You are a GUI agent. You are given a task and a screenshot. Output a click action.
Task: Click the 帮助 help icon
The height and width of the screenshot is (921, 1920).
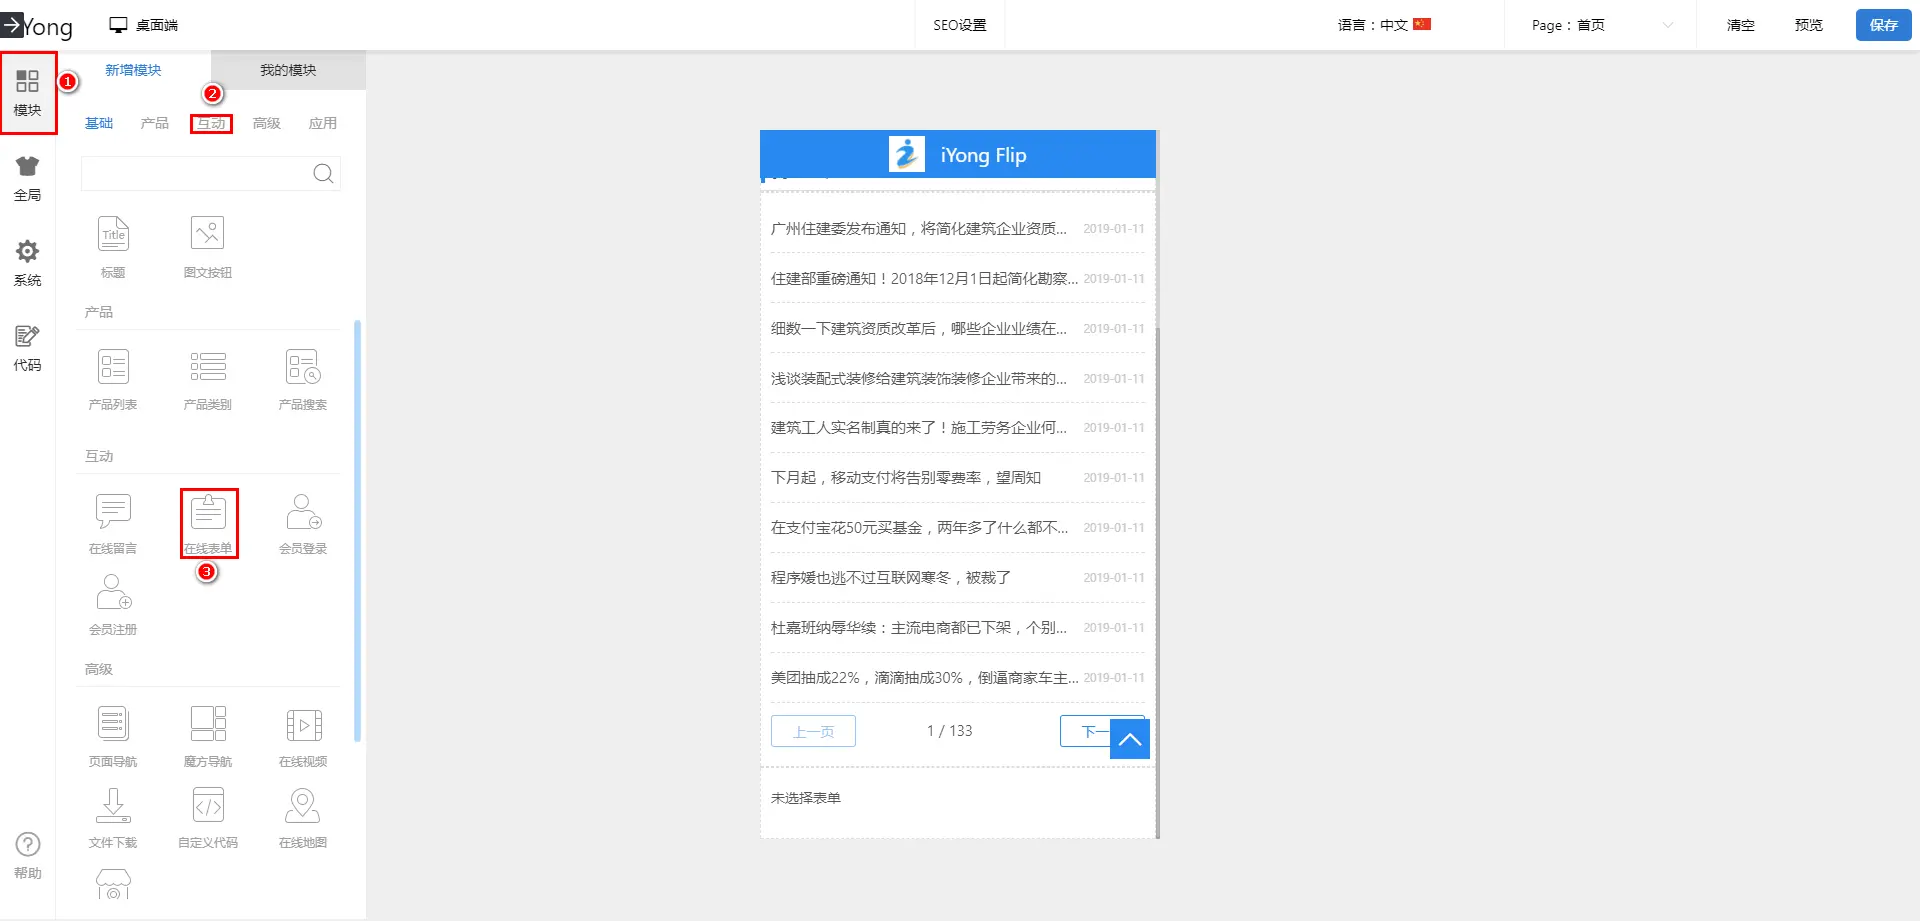28,855
